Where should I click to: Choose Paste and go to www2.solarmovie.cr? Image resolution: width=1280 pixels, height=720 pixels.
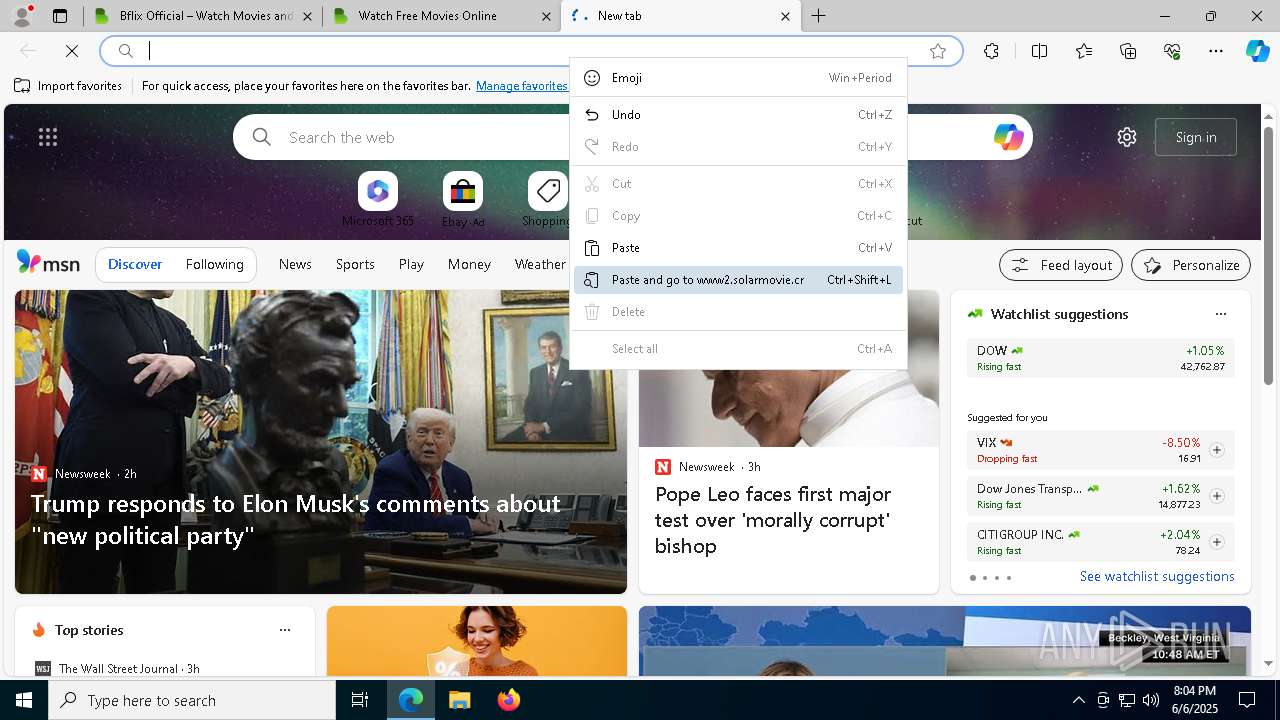[x=738, y=280]
